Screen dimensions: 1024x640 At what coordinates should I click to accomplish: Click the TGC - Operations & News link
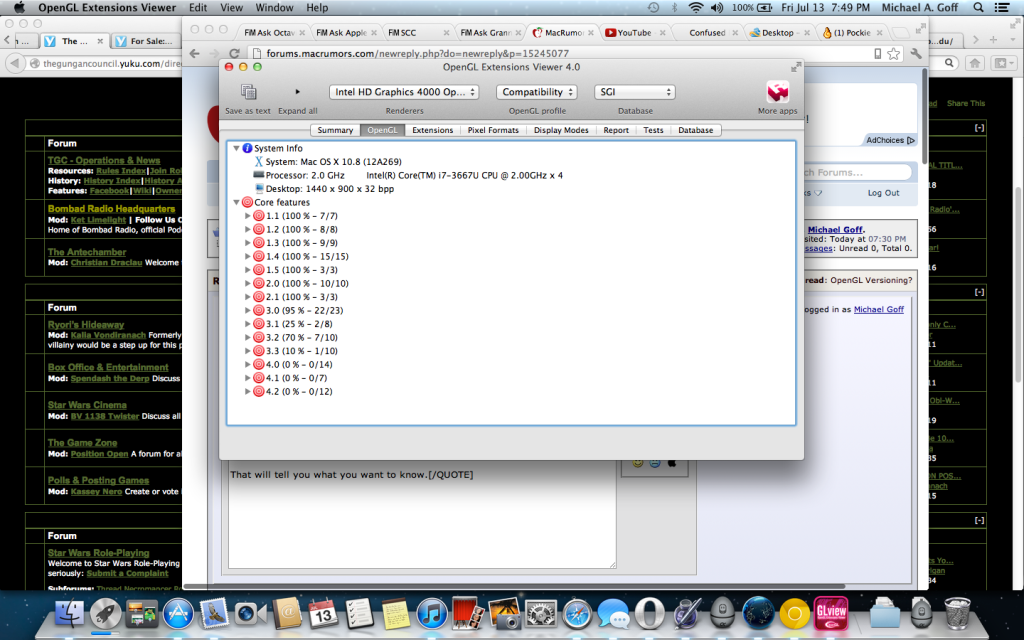[x=104, y=160]
